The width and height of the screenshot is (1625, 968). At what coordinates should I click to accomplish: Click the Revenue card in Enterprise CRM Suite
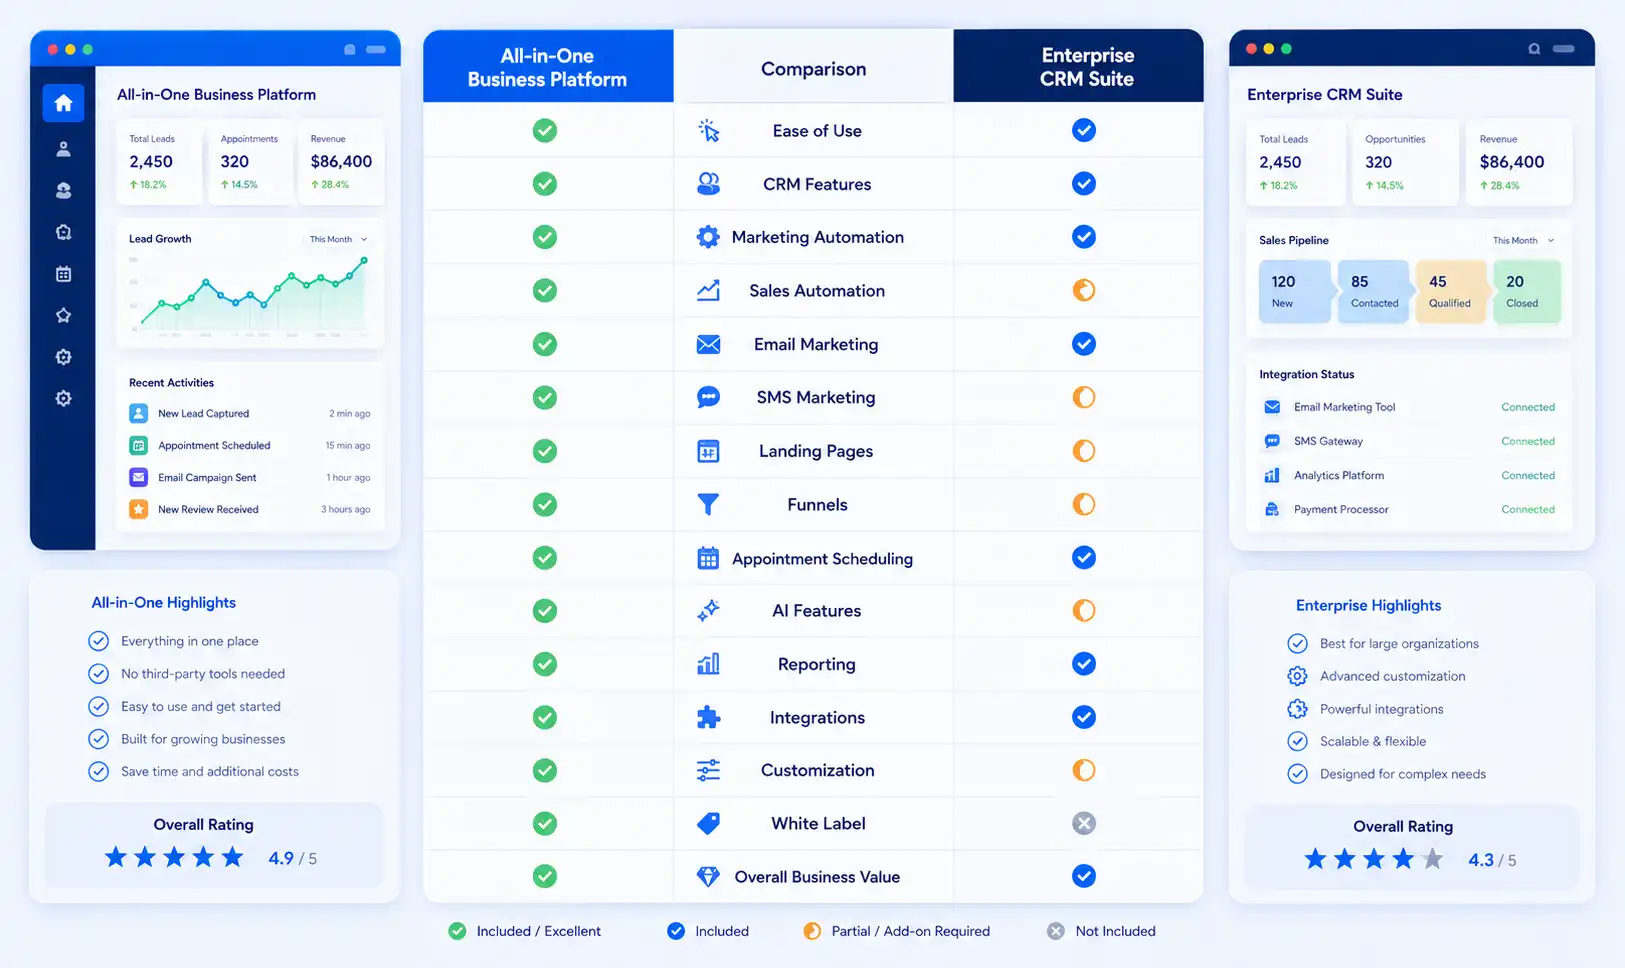1518,163
